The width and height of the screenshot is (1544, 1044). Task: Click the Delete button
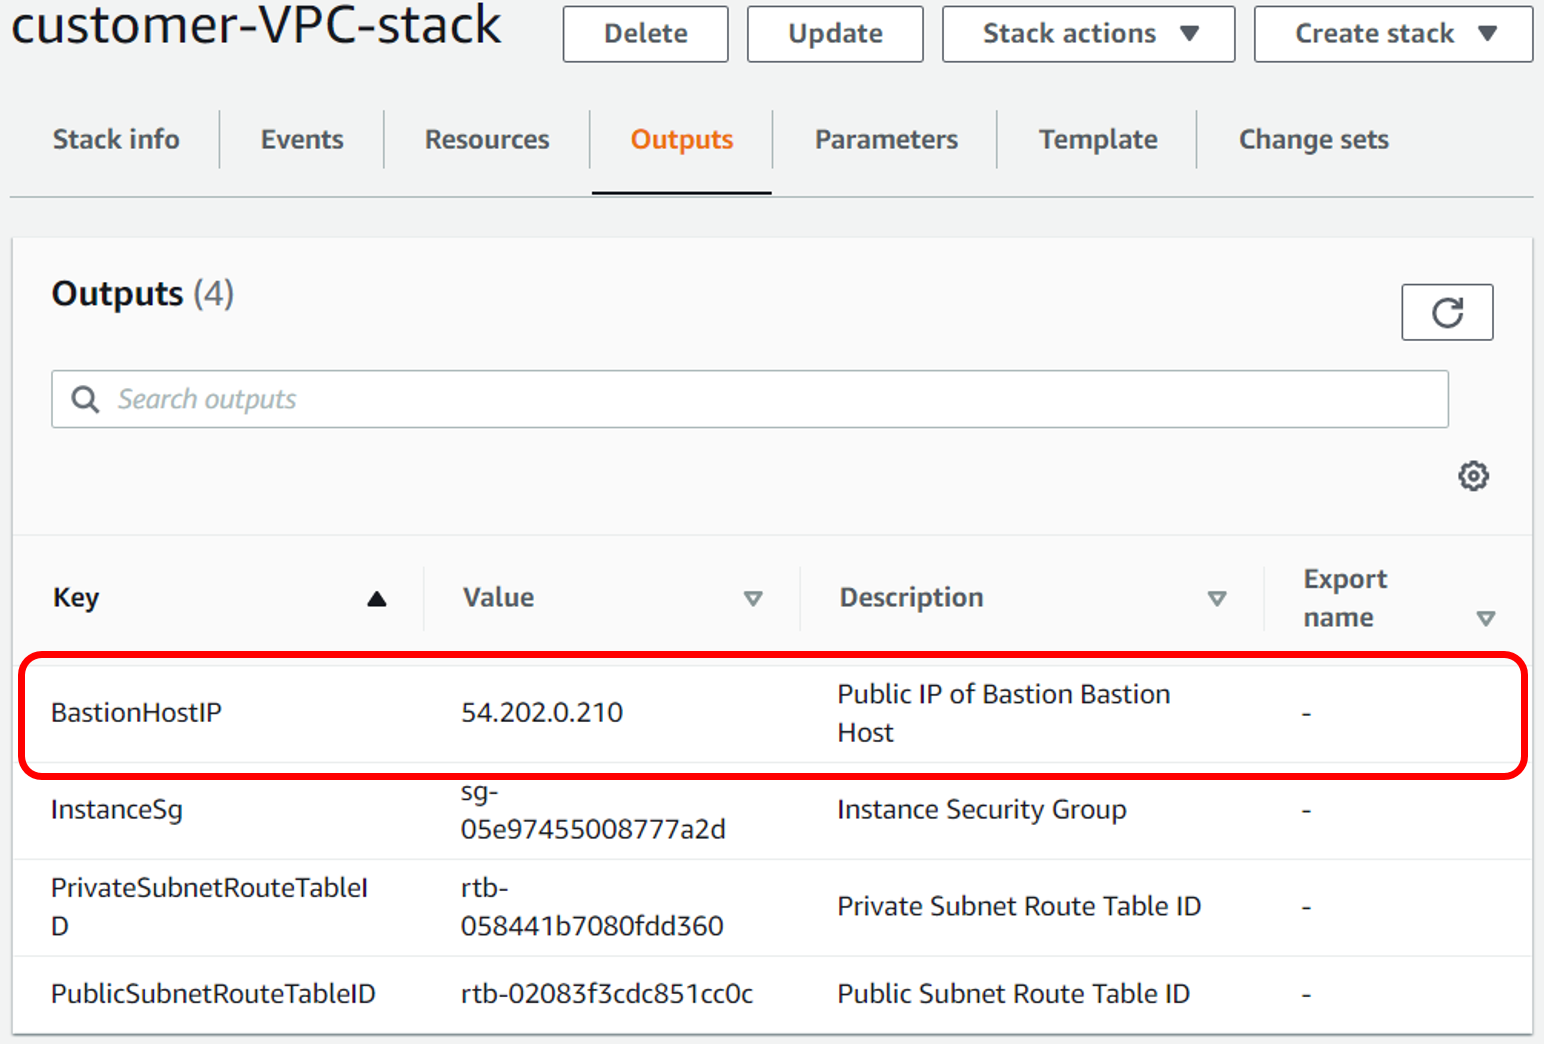coord(645,33)
